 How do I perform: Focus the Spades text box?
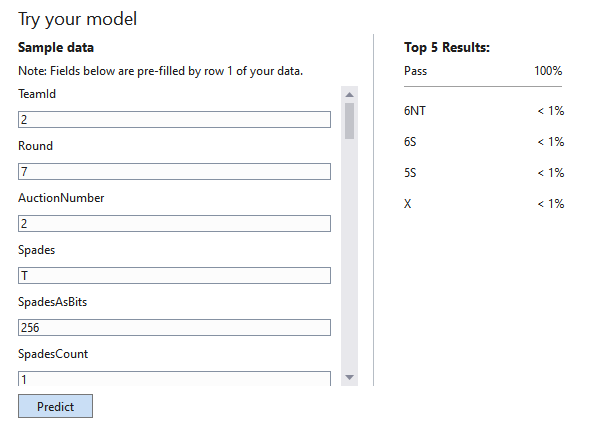174,275
